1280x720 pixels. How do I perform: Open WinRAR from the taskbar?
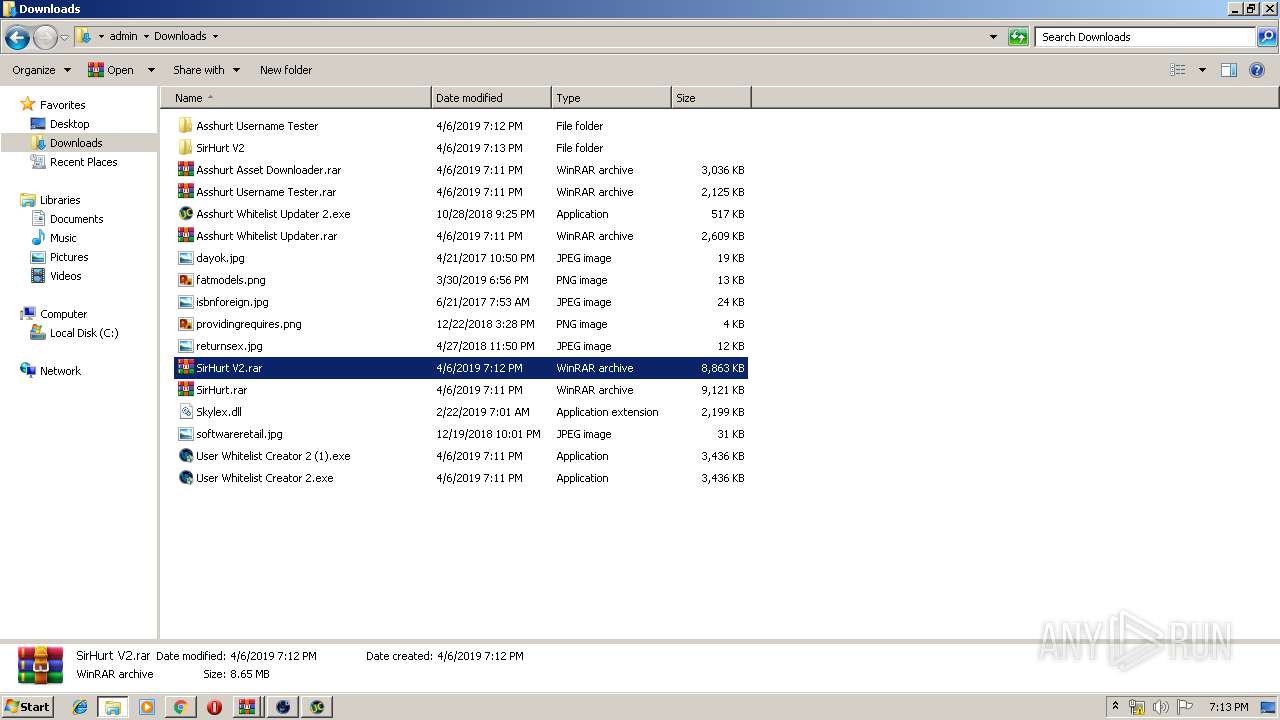point(247,707)
